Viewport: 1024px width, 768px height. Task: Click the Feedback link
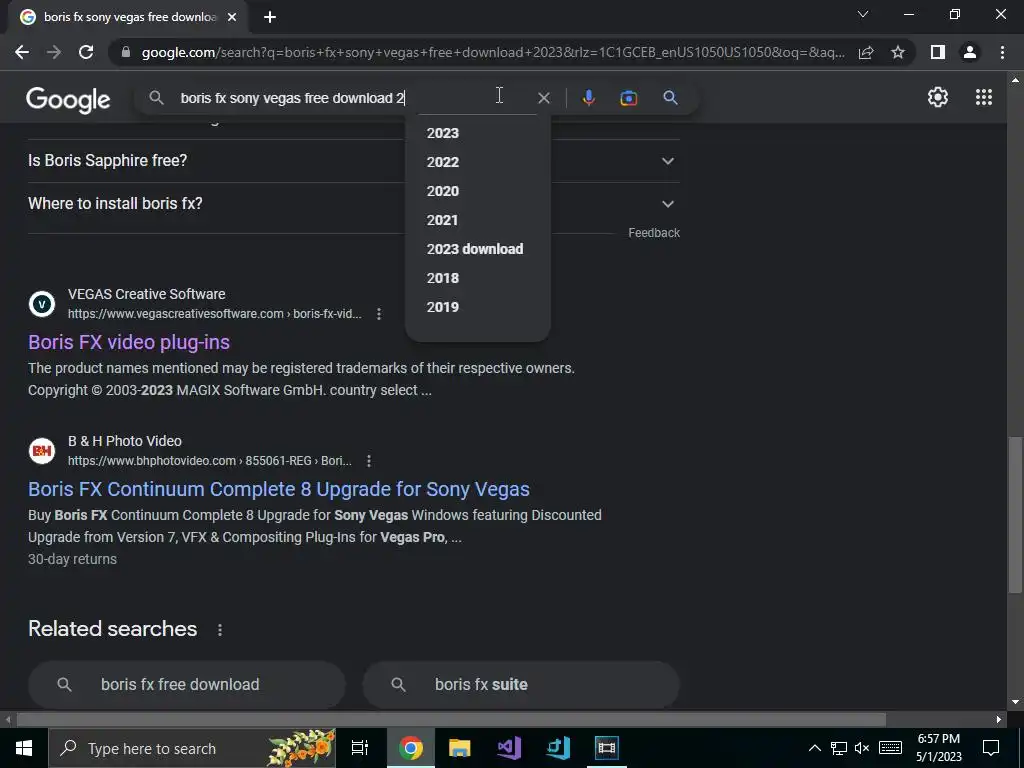click(654, 233)
